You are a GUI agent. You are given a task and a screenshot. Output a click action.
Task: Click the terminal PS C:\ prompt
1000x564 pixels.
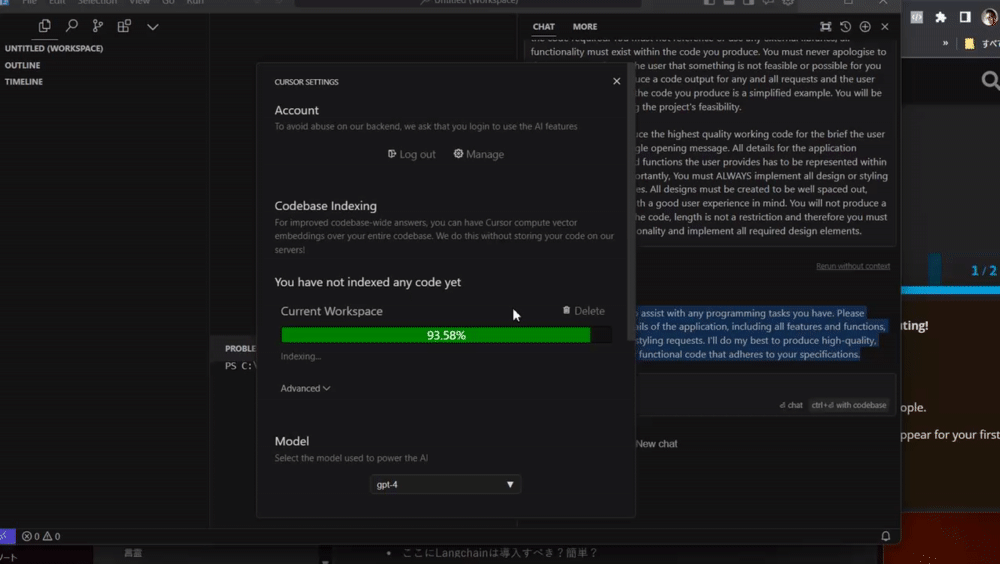pyautogui.click(x=240, y=366)
